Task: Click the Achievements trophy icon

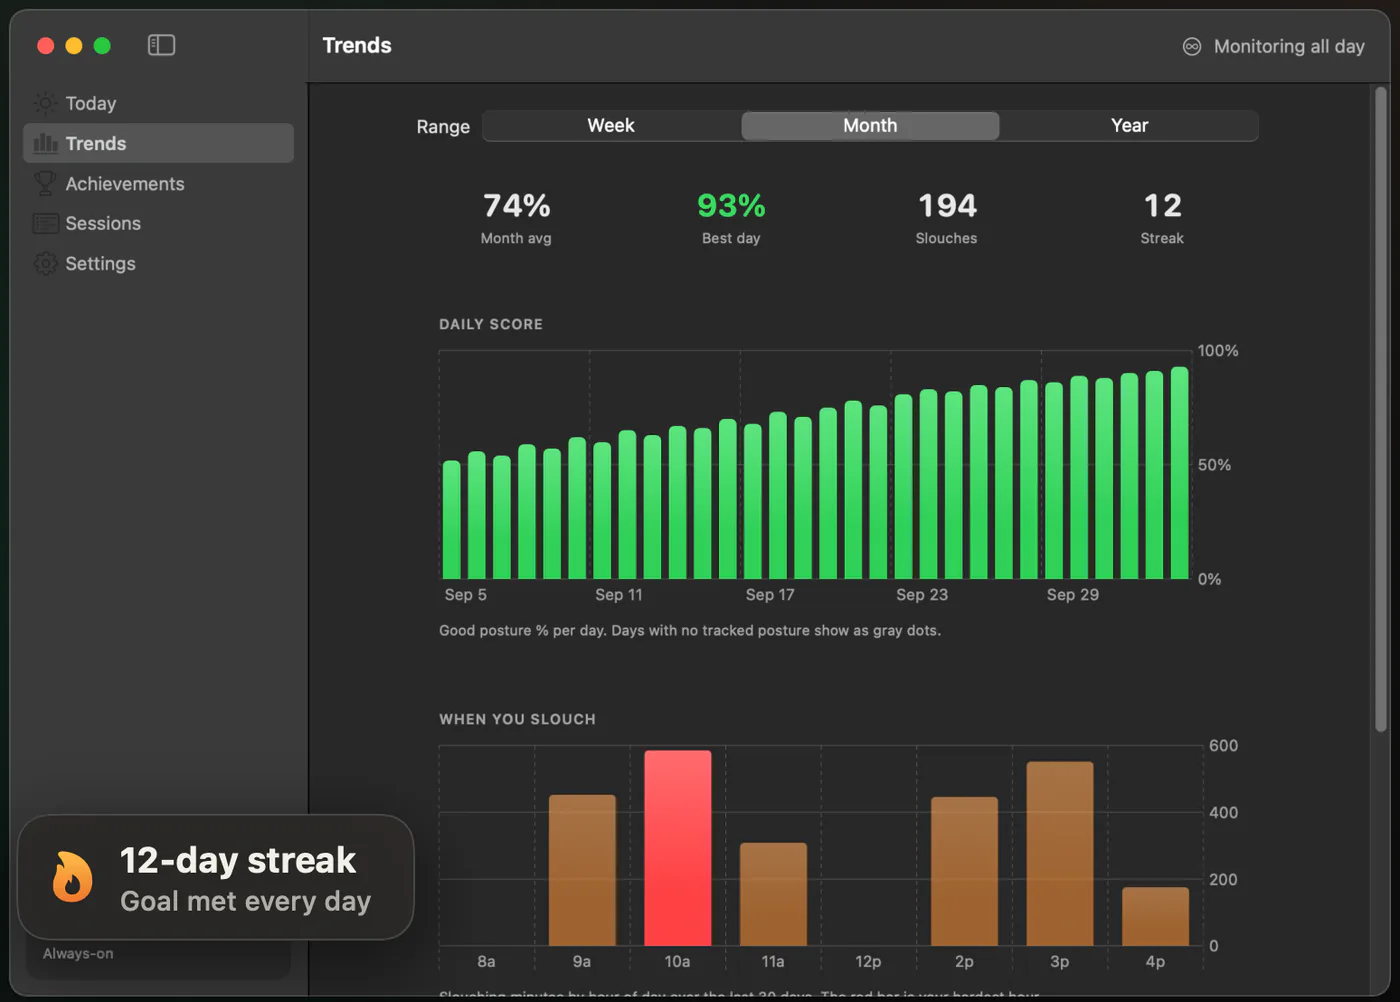Action: pyautogui.click(x=45, y=183)
